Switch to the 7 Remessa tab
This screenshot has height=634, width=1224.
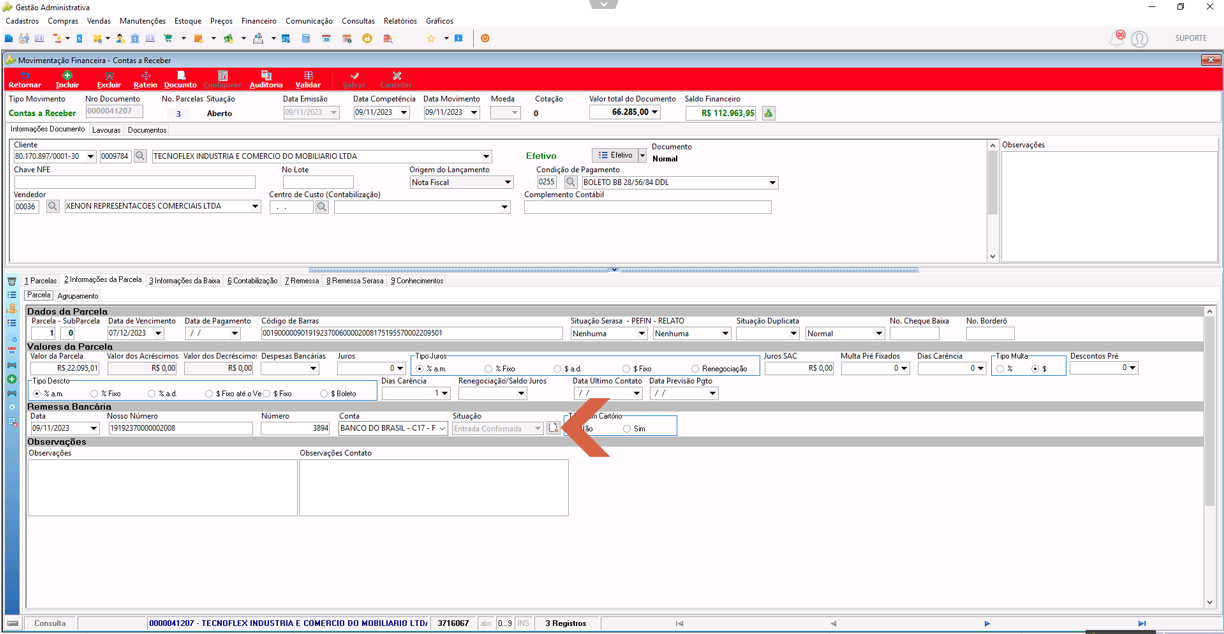point(302,281)
